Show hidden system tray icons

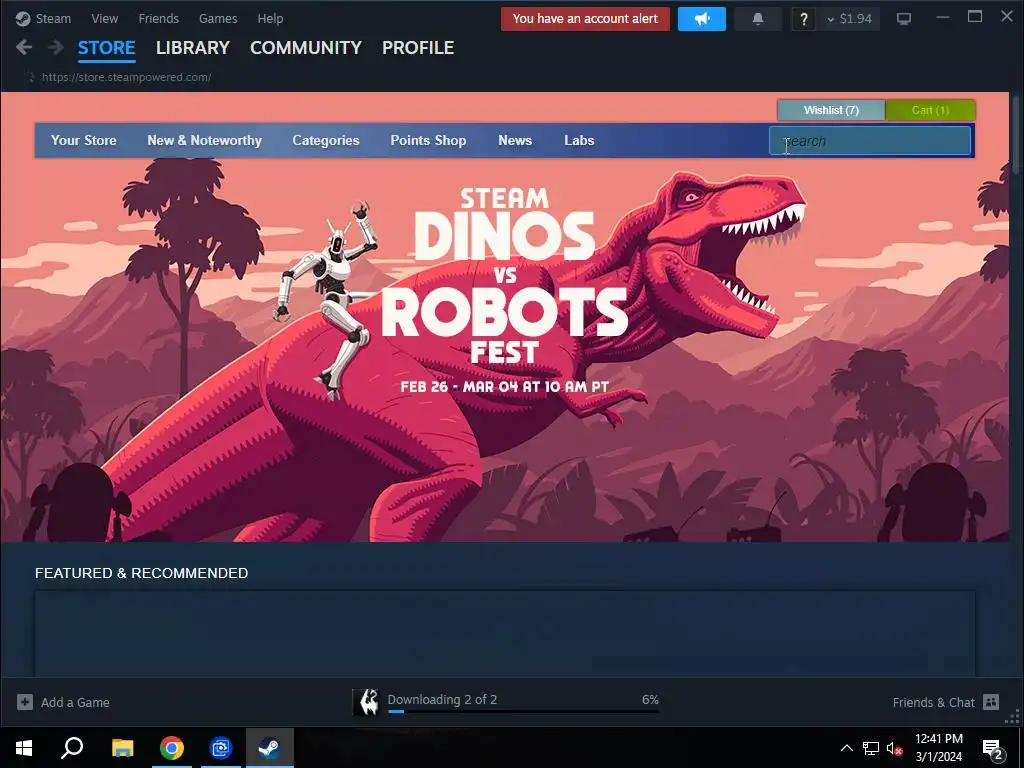(846, 748)
